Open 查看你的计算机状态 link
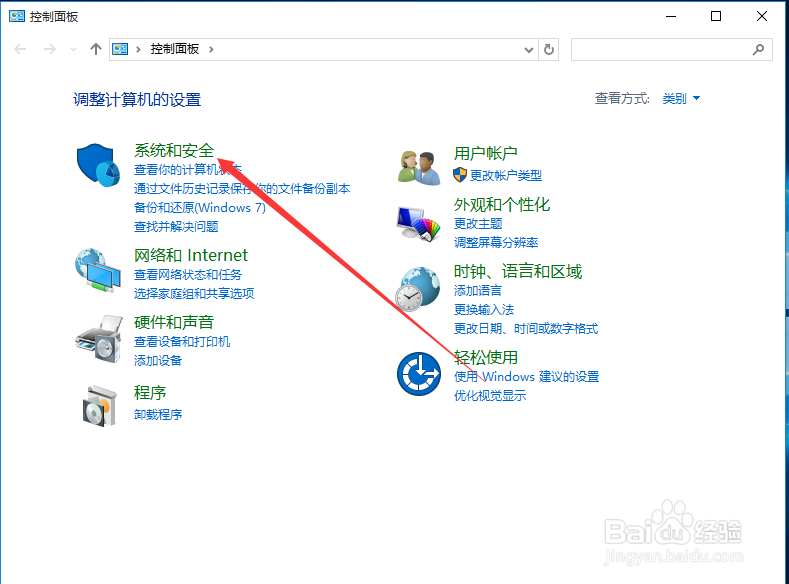The width and height of the screenshot is (789, 584). [x=188, y=170]
